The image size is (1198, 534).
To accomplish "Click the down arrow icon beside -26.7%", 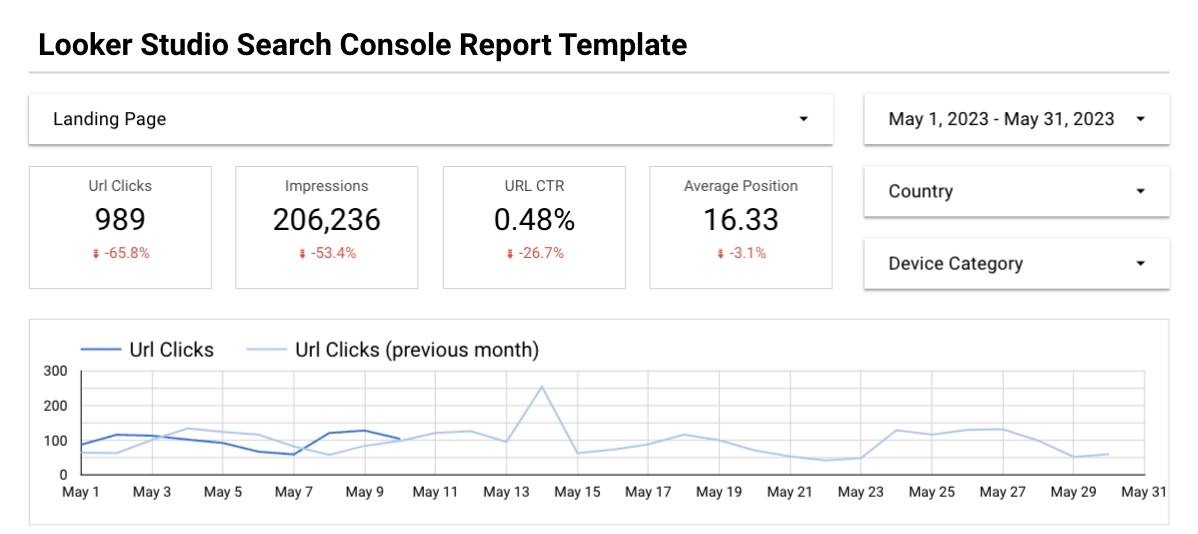I will pyautogui.click(x=510, y=254).
